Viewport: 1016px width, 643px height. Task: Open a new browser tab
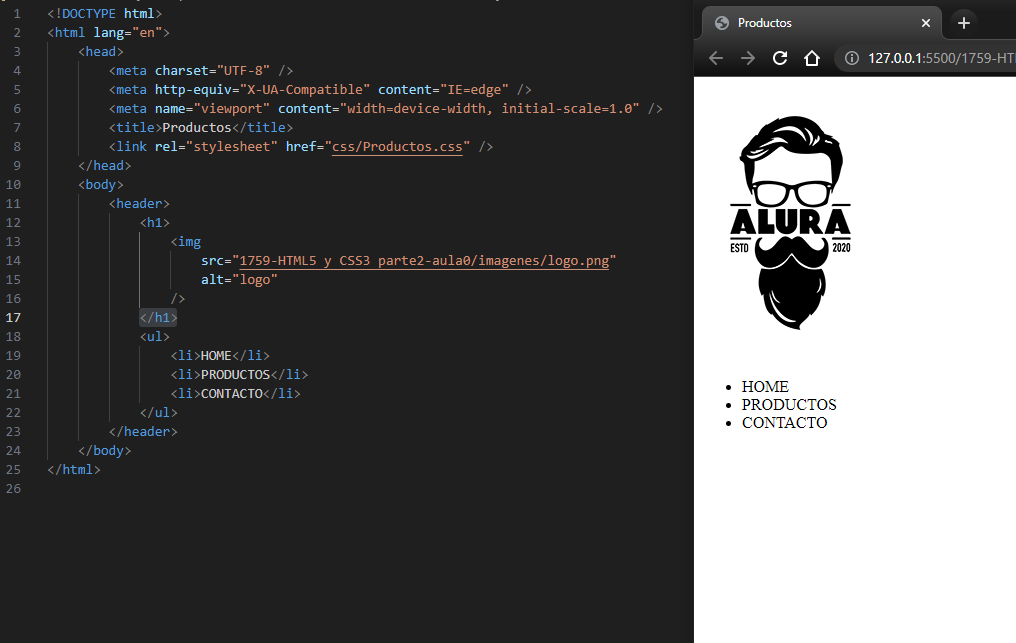[x=964, y=23]
